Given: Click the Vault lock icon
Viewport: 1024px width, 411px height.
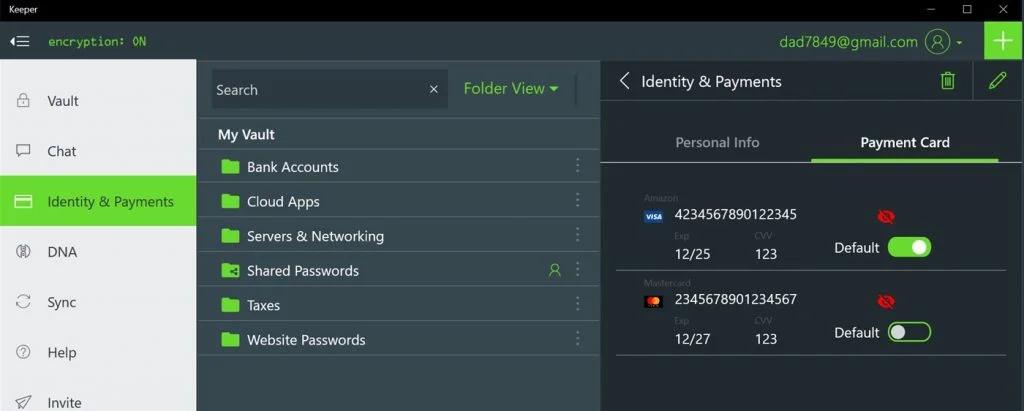Looking at the screenshot, I should pyautogui.click(x=24, y=101).
